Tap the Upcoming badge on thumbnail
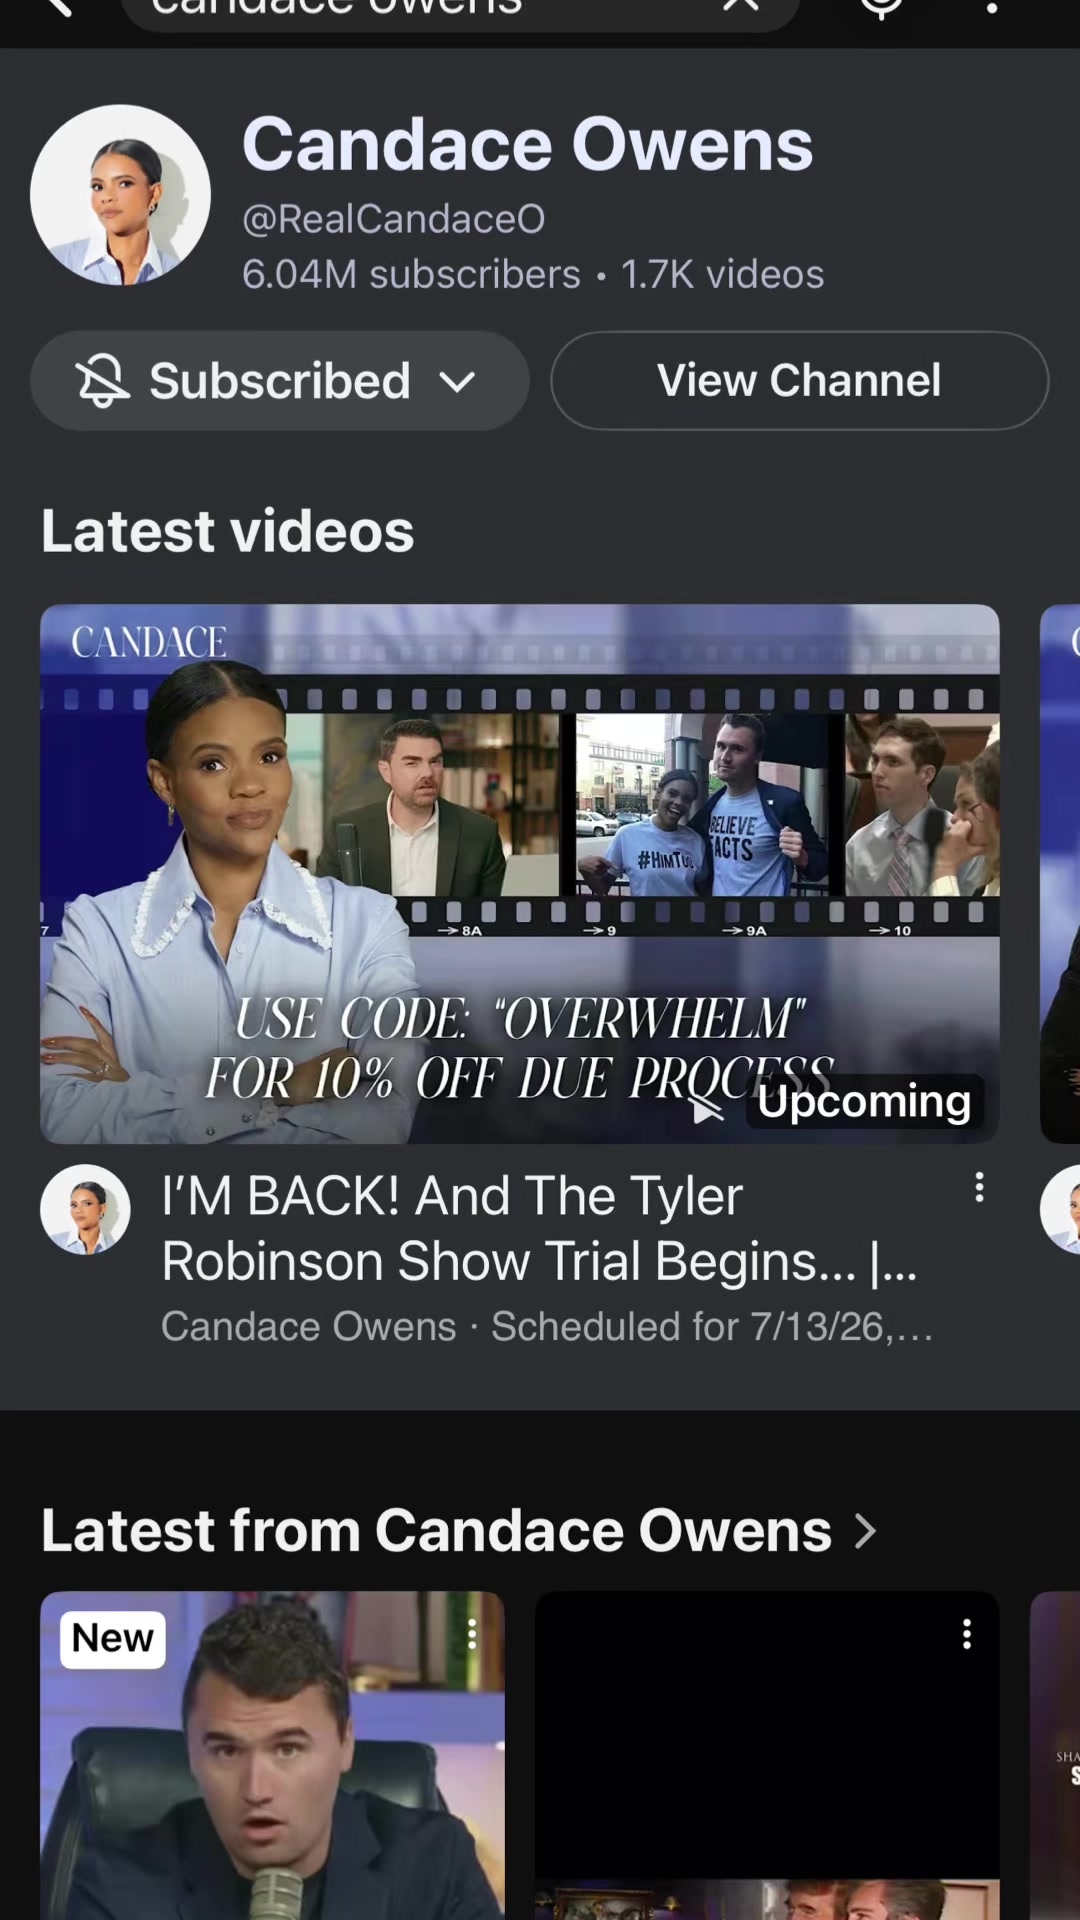This screenshot has width=1080, height=1920. [864, 1101]
